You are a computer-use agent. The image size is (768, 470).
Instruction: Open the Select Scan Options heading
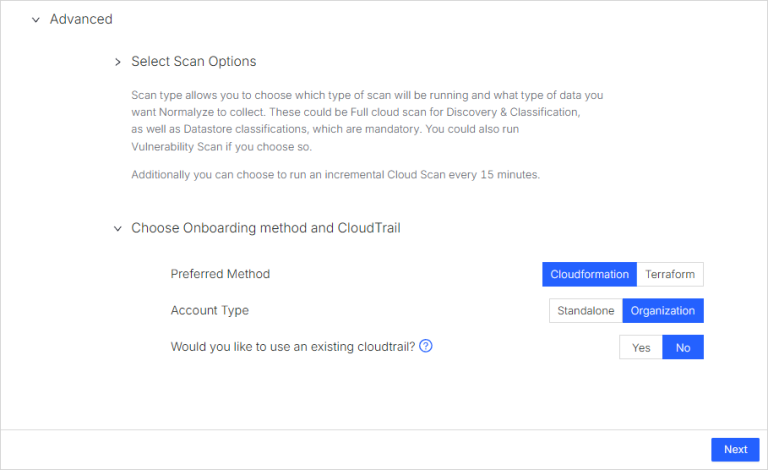[193, 62]
